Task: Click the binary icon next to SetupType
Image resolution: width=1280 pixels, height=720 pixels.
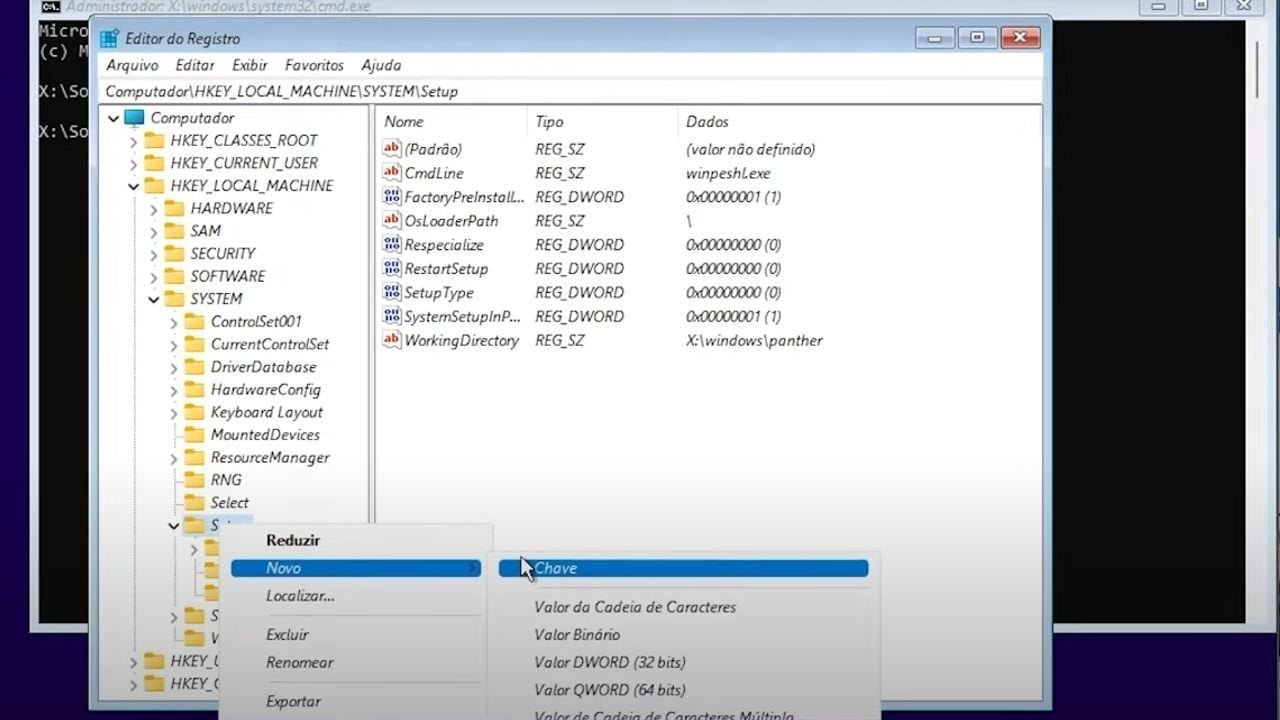Action: click(391, 292)
